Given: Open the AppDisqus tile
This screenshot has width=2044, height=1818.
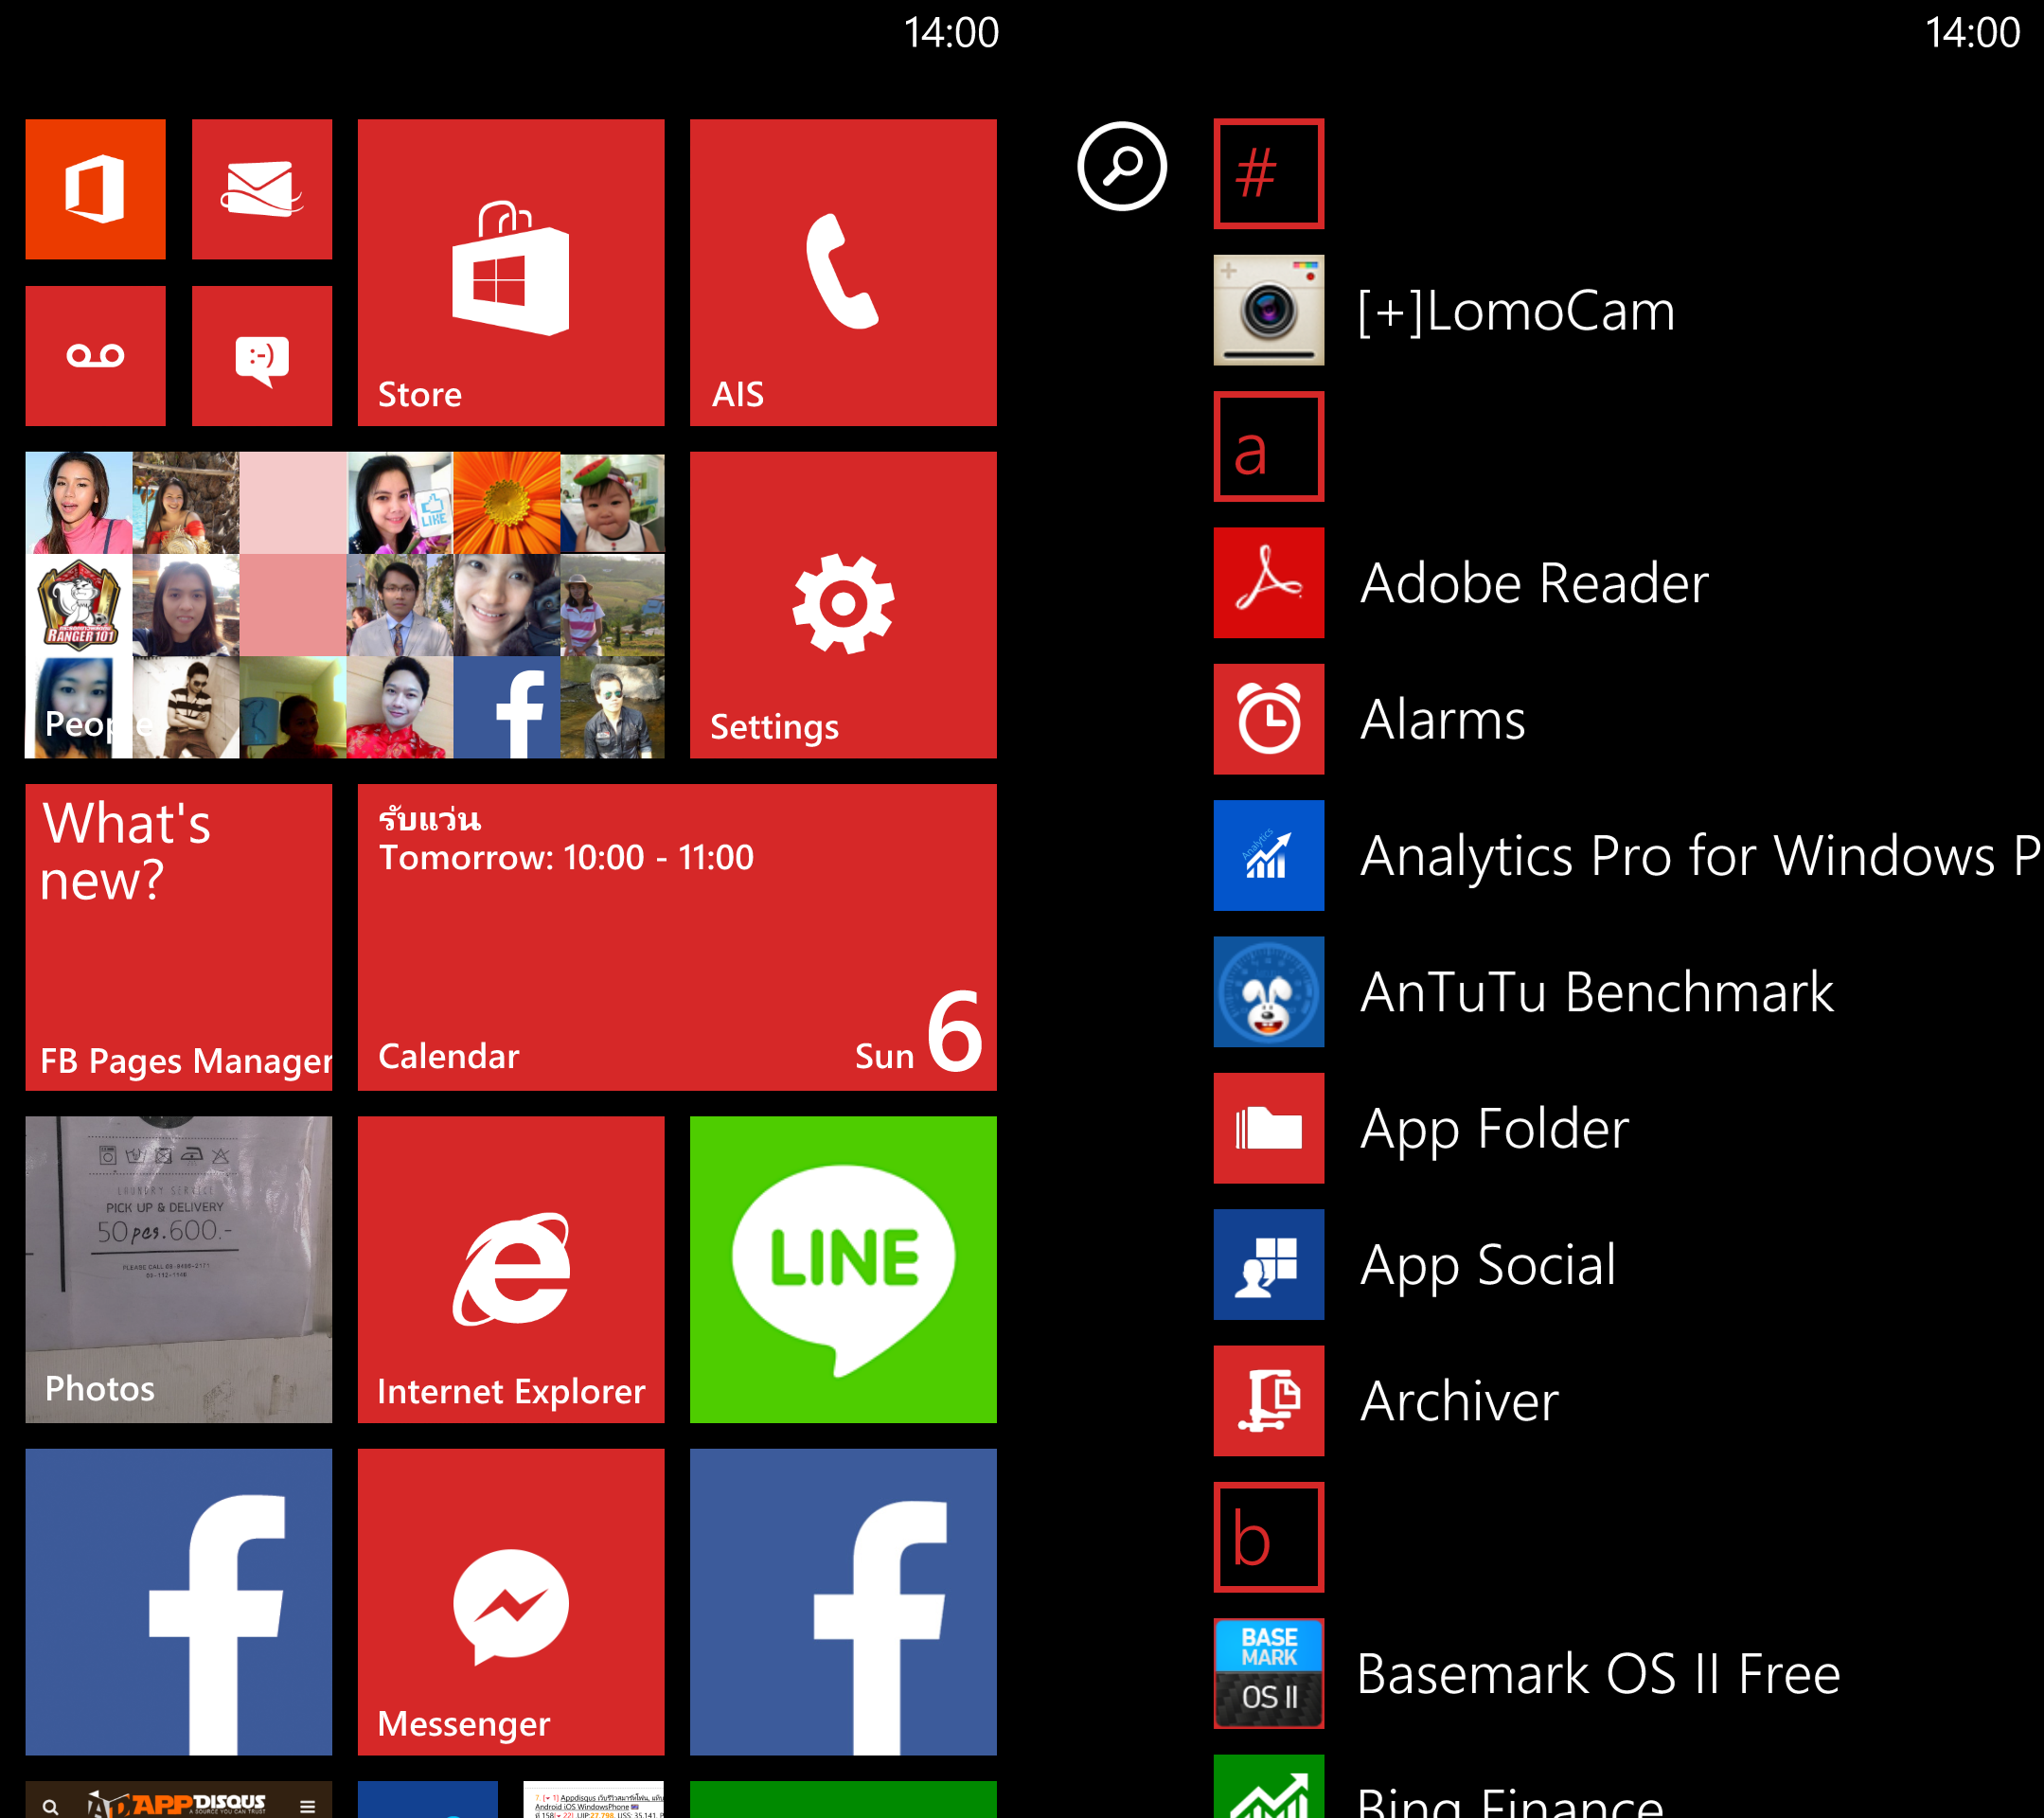Looking at the screenshot, I should (x=179, y=1799).
